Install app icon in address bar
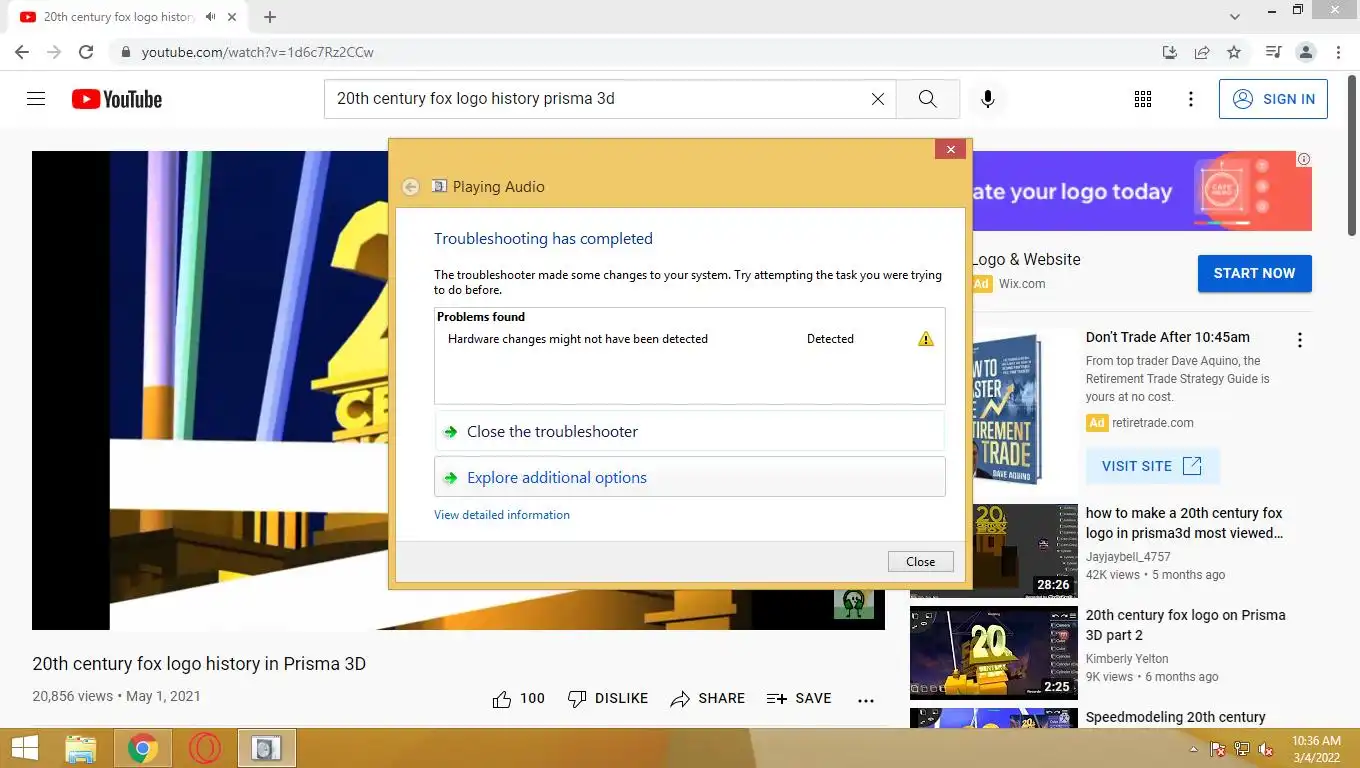Screen dimensions: 1360x768 point(1170,52)
